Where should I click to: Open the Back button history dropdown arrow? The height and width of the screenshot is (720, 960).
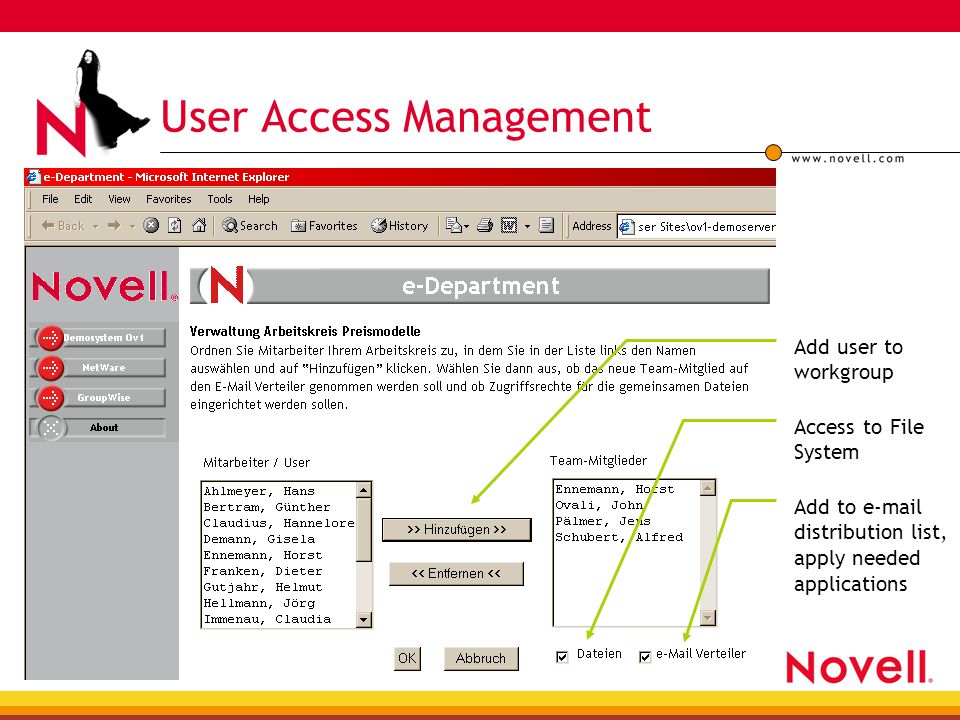(96, 227)
